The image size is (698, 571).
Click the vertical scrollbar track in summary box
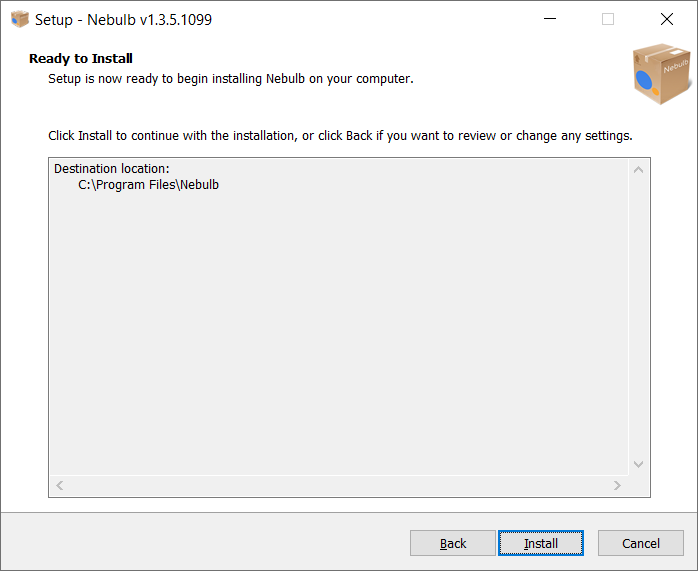[x=638, y=317]
